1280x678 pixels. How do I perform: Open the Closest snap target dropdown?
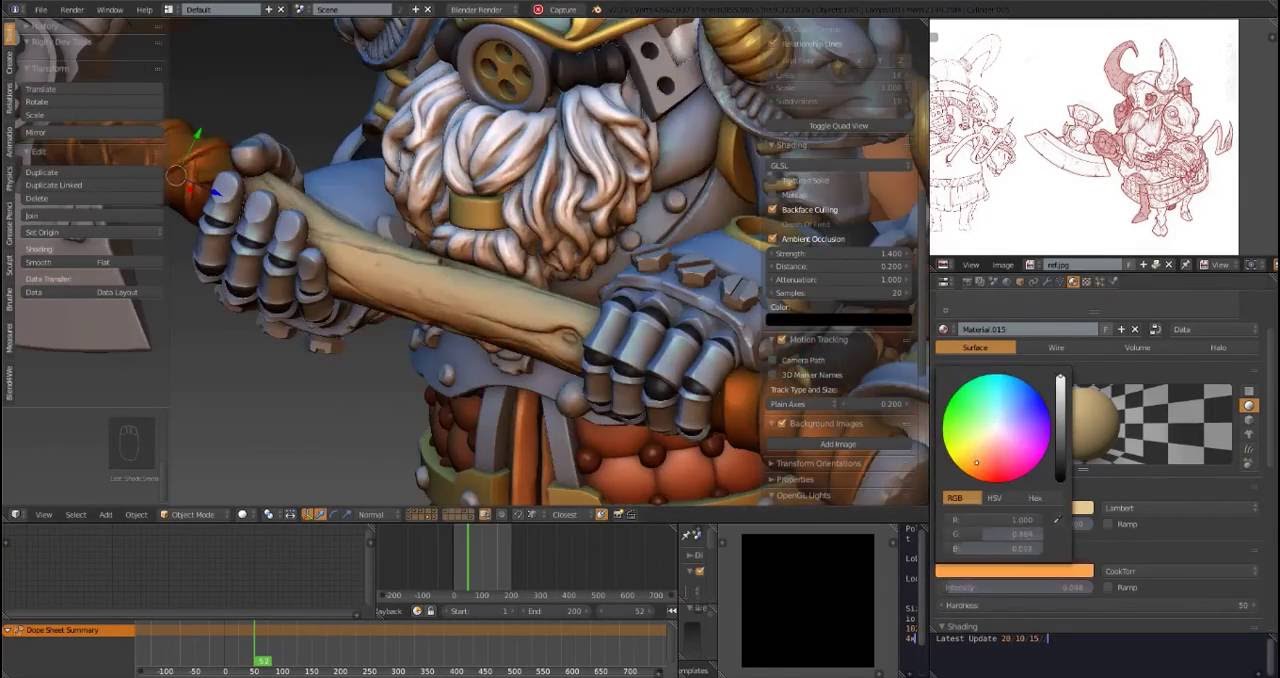coord(570,515)
